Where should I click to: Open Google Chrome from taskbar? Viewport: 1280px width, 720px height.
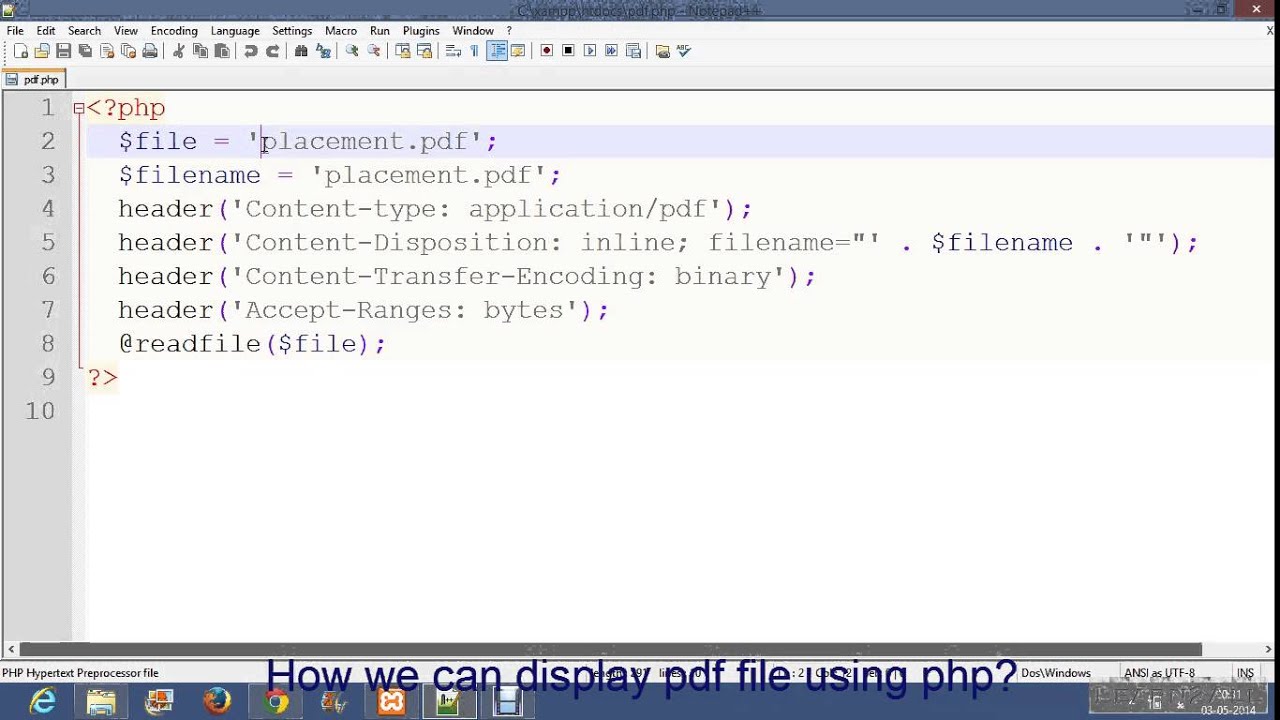coord(275,702)
